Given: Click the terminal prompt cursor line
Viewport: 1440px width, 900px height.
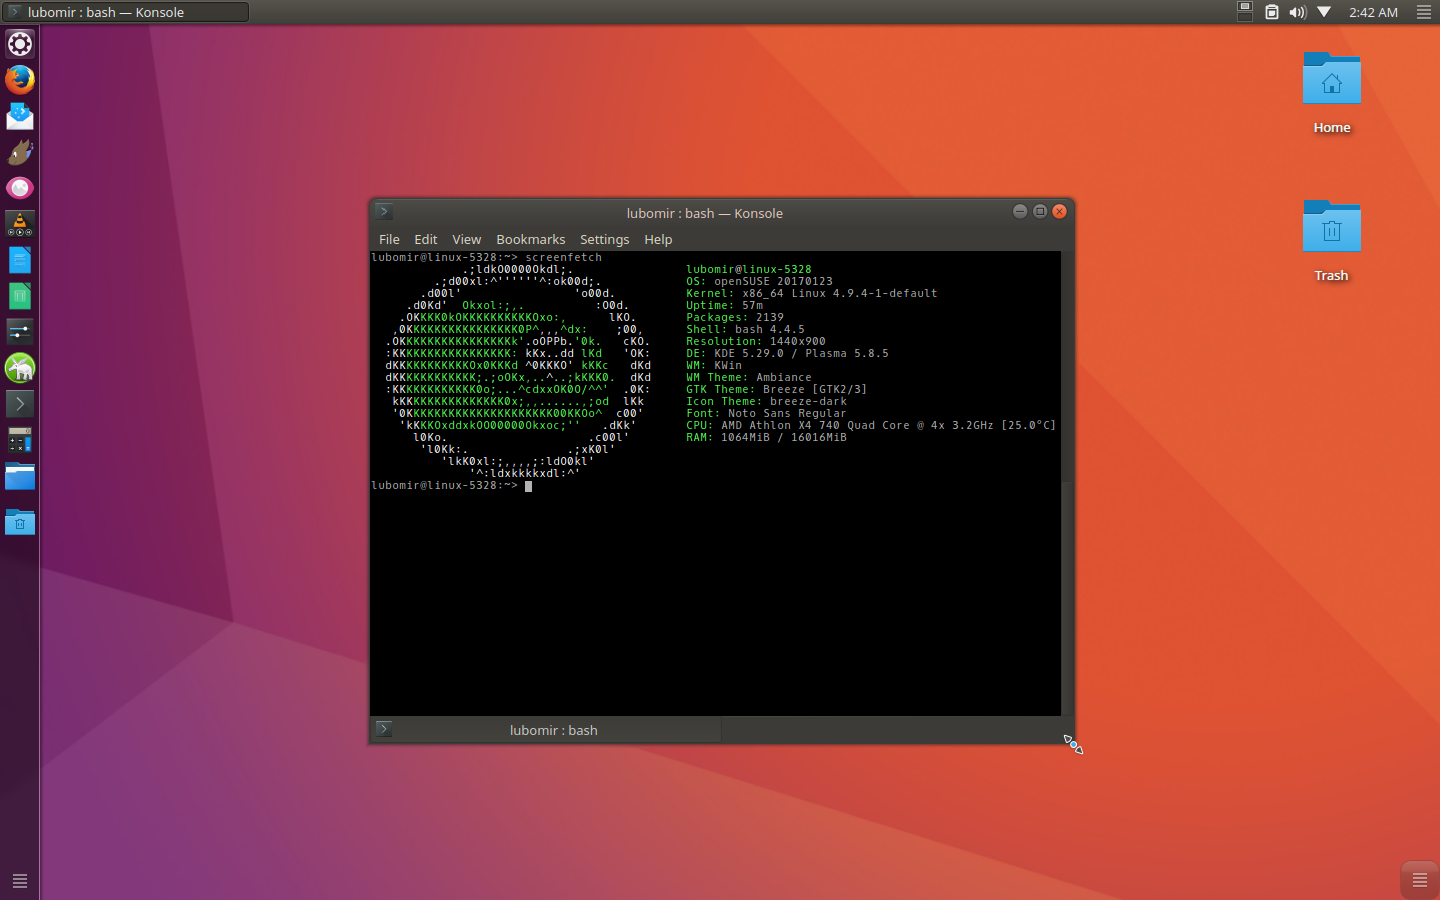Looking at the screenshot, I should [x=451, y=486].
